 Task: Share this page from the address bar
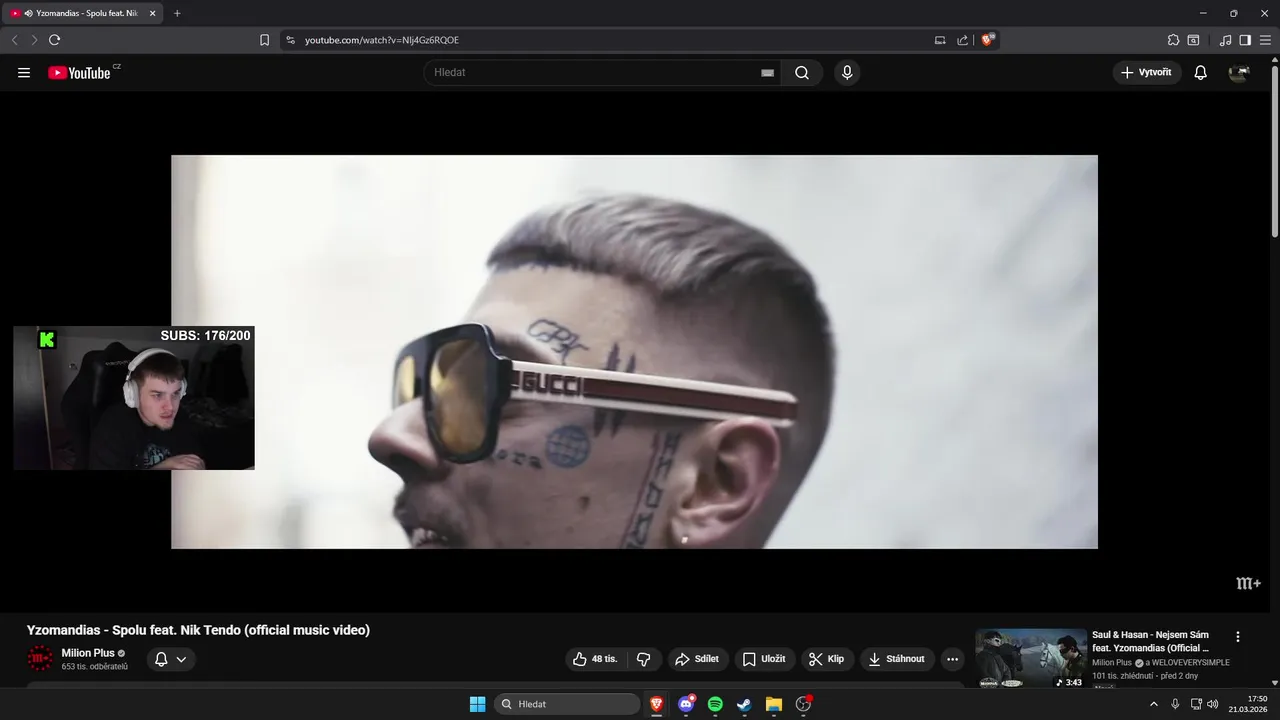(x=962, y=40)
